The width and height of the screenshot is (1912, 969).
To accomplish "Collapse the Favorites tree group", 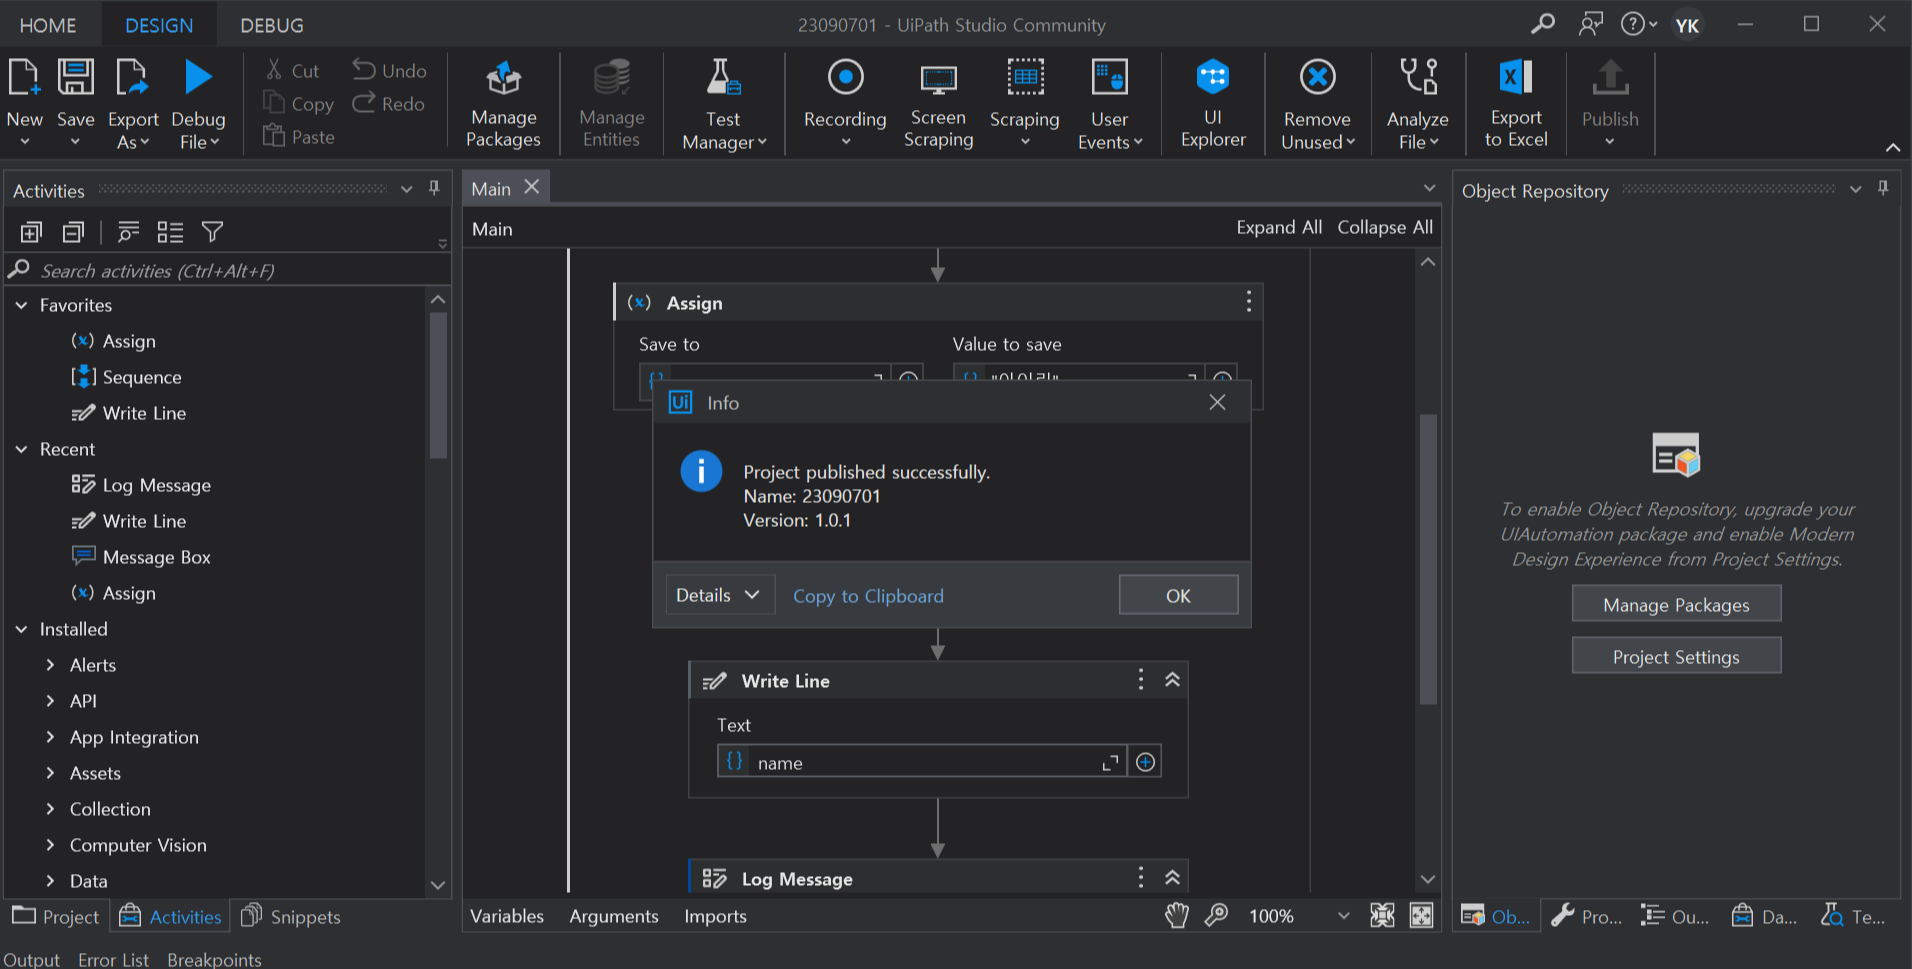I will point(21,305).
